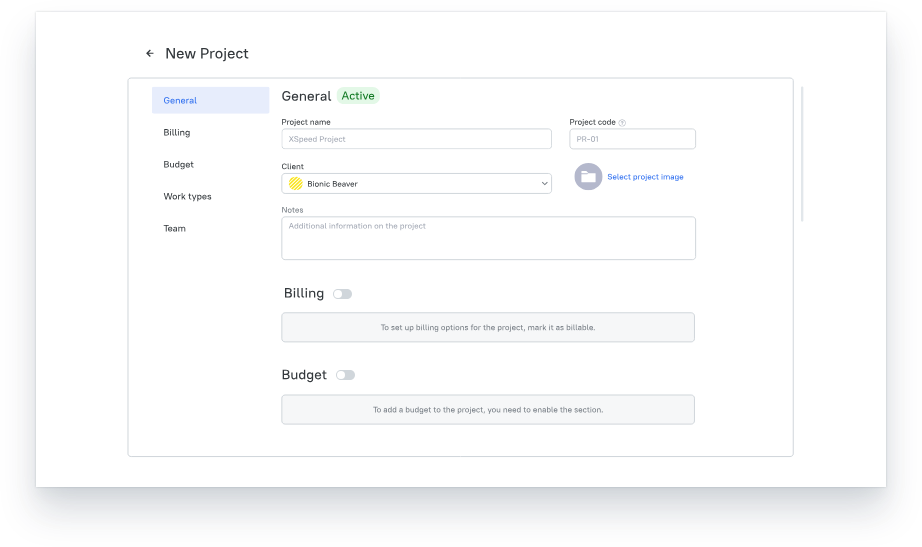Click the Client field label

click(292, 166)
